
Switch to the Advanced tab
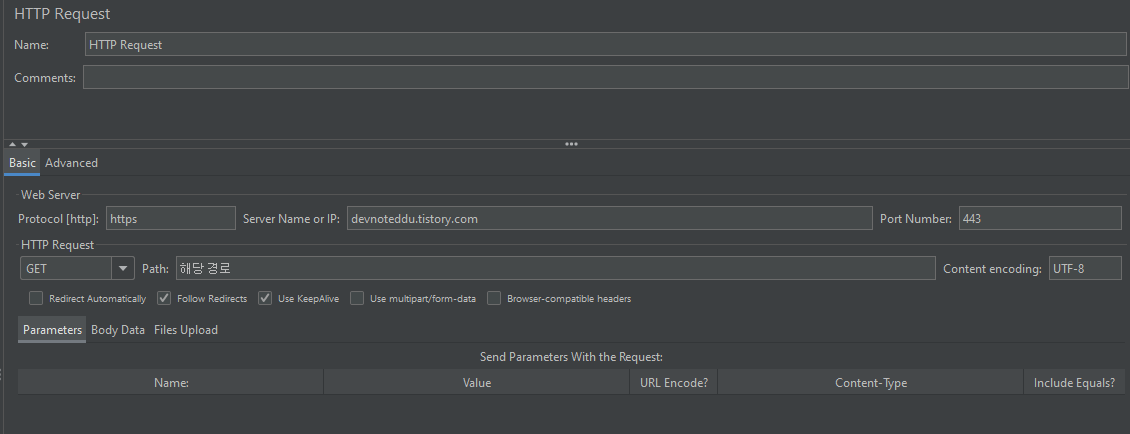(71, 163)
